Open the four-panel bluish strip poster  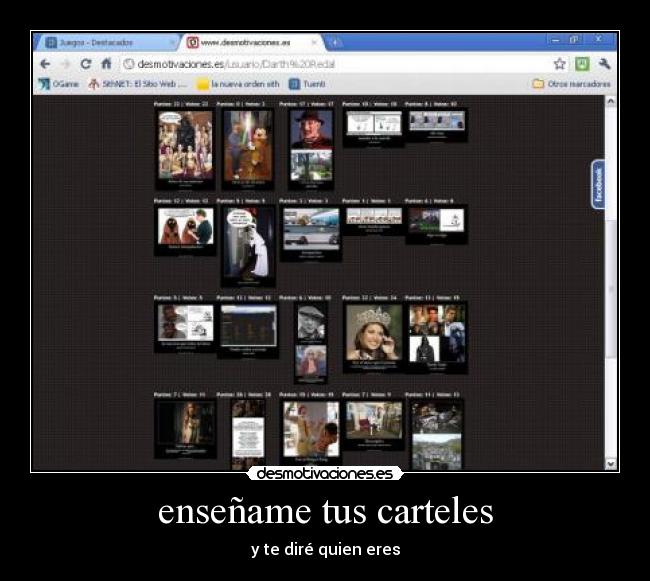pyautogui.click(x=437, y=125)
